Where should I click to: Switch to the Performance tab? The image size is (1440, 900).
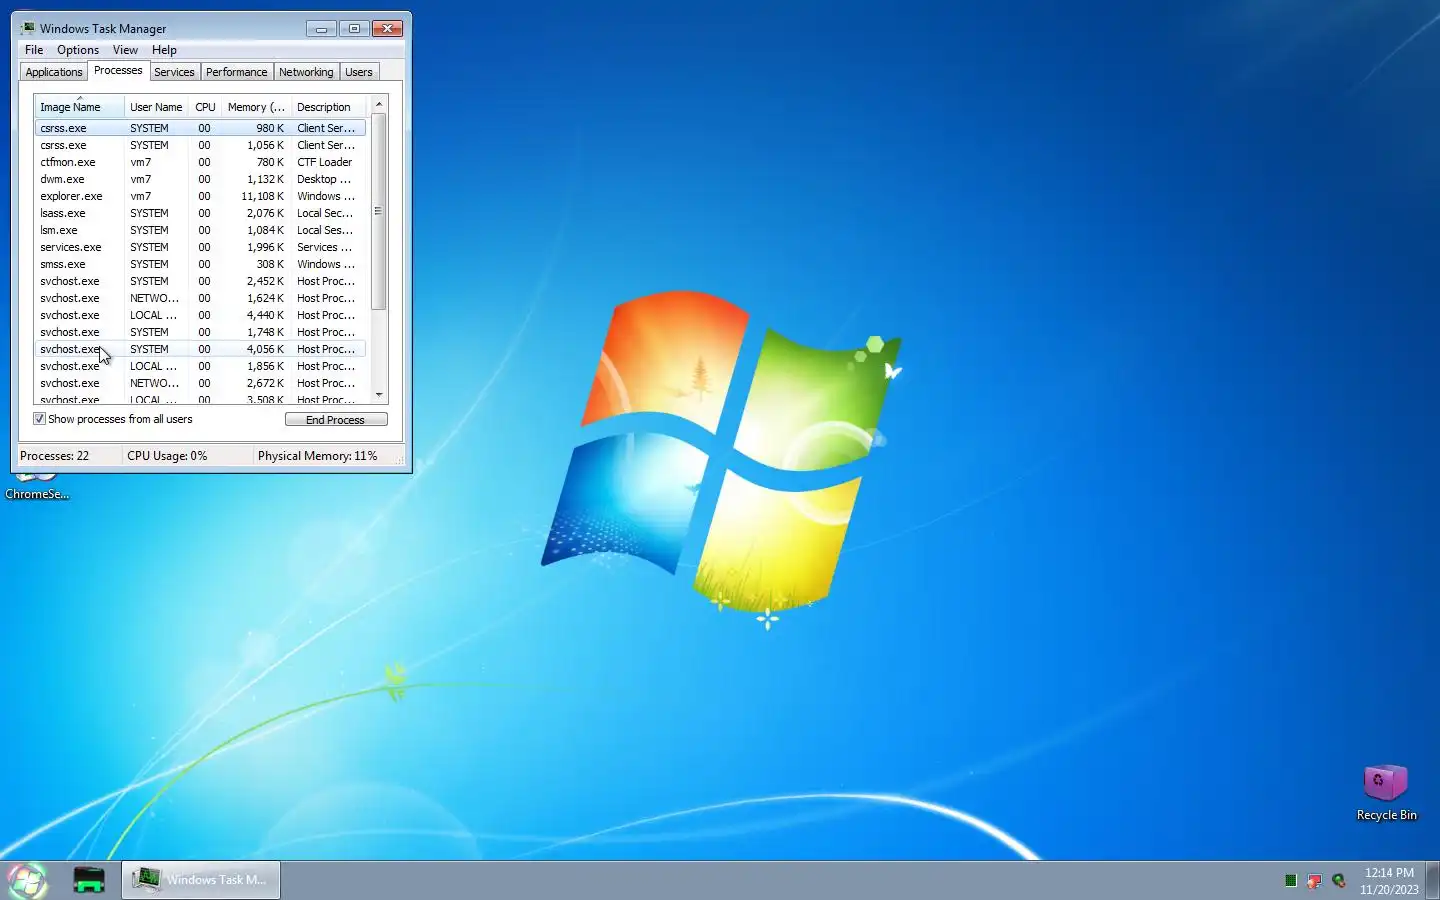(x=236, y=72)
